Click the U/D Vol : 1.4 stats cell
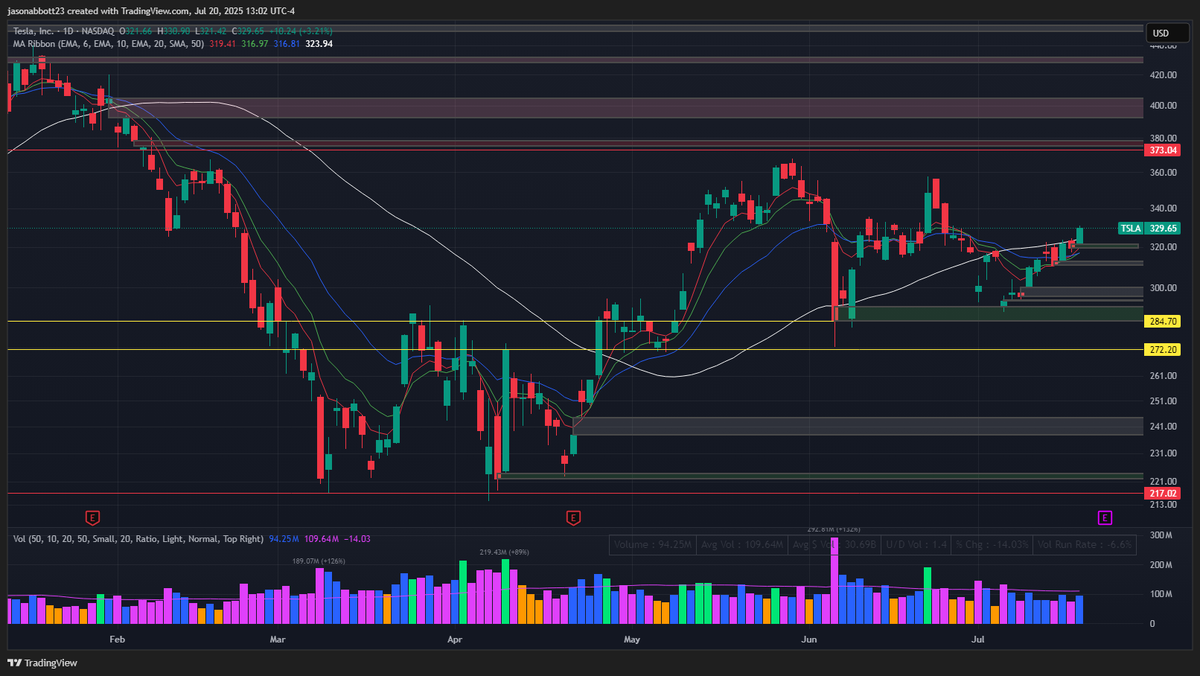Image resolution: width=1200 pixels, height=676 pixels. click(916, 545)
